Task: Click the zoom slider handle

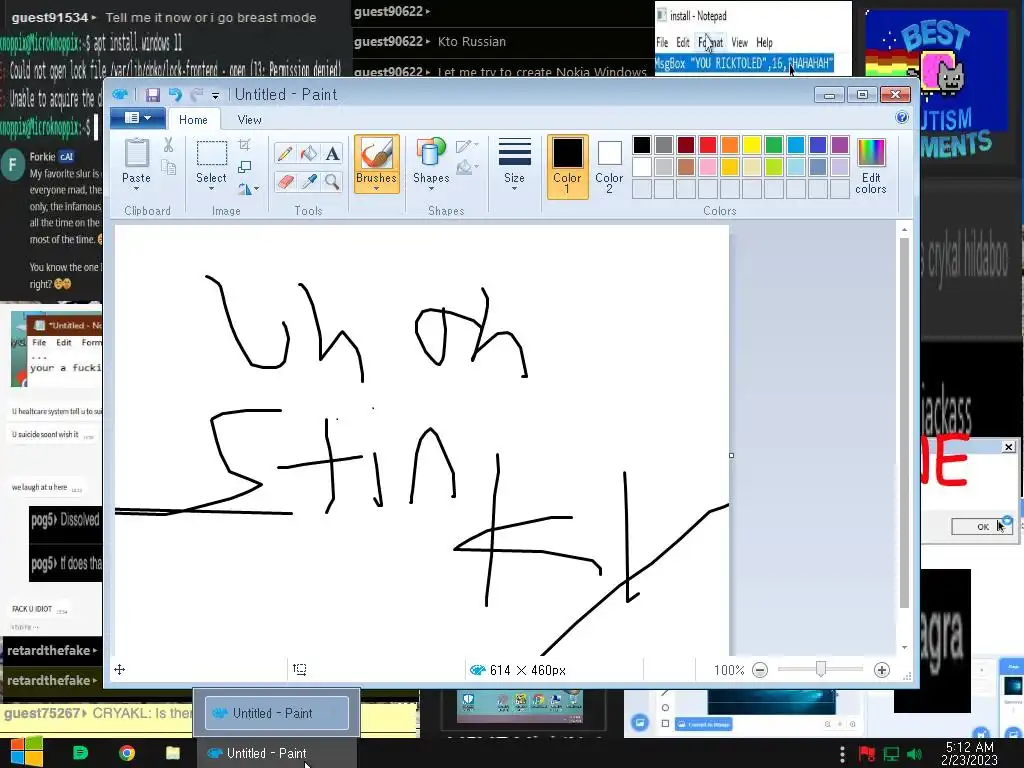Action: pos(821,669)
